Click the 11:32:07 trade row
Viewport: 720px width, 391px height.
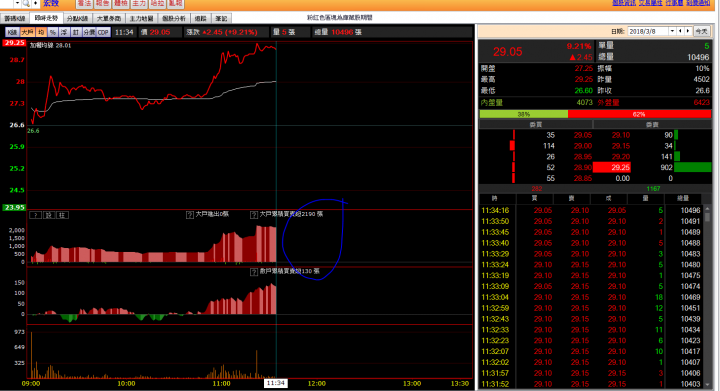pos(591,351)
